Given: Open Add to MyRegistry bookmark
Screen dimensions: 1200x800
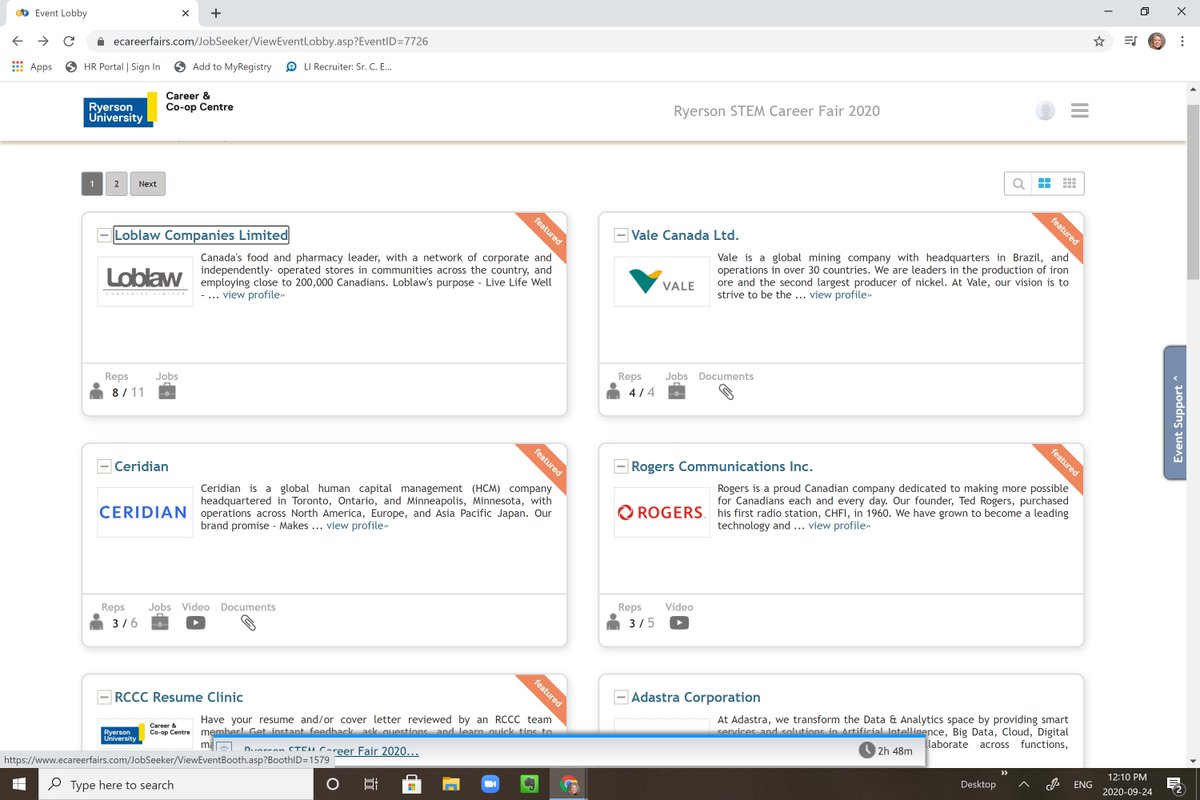Looking at the screenshot, I should 222,67.
